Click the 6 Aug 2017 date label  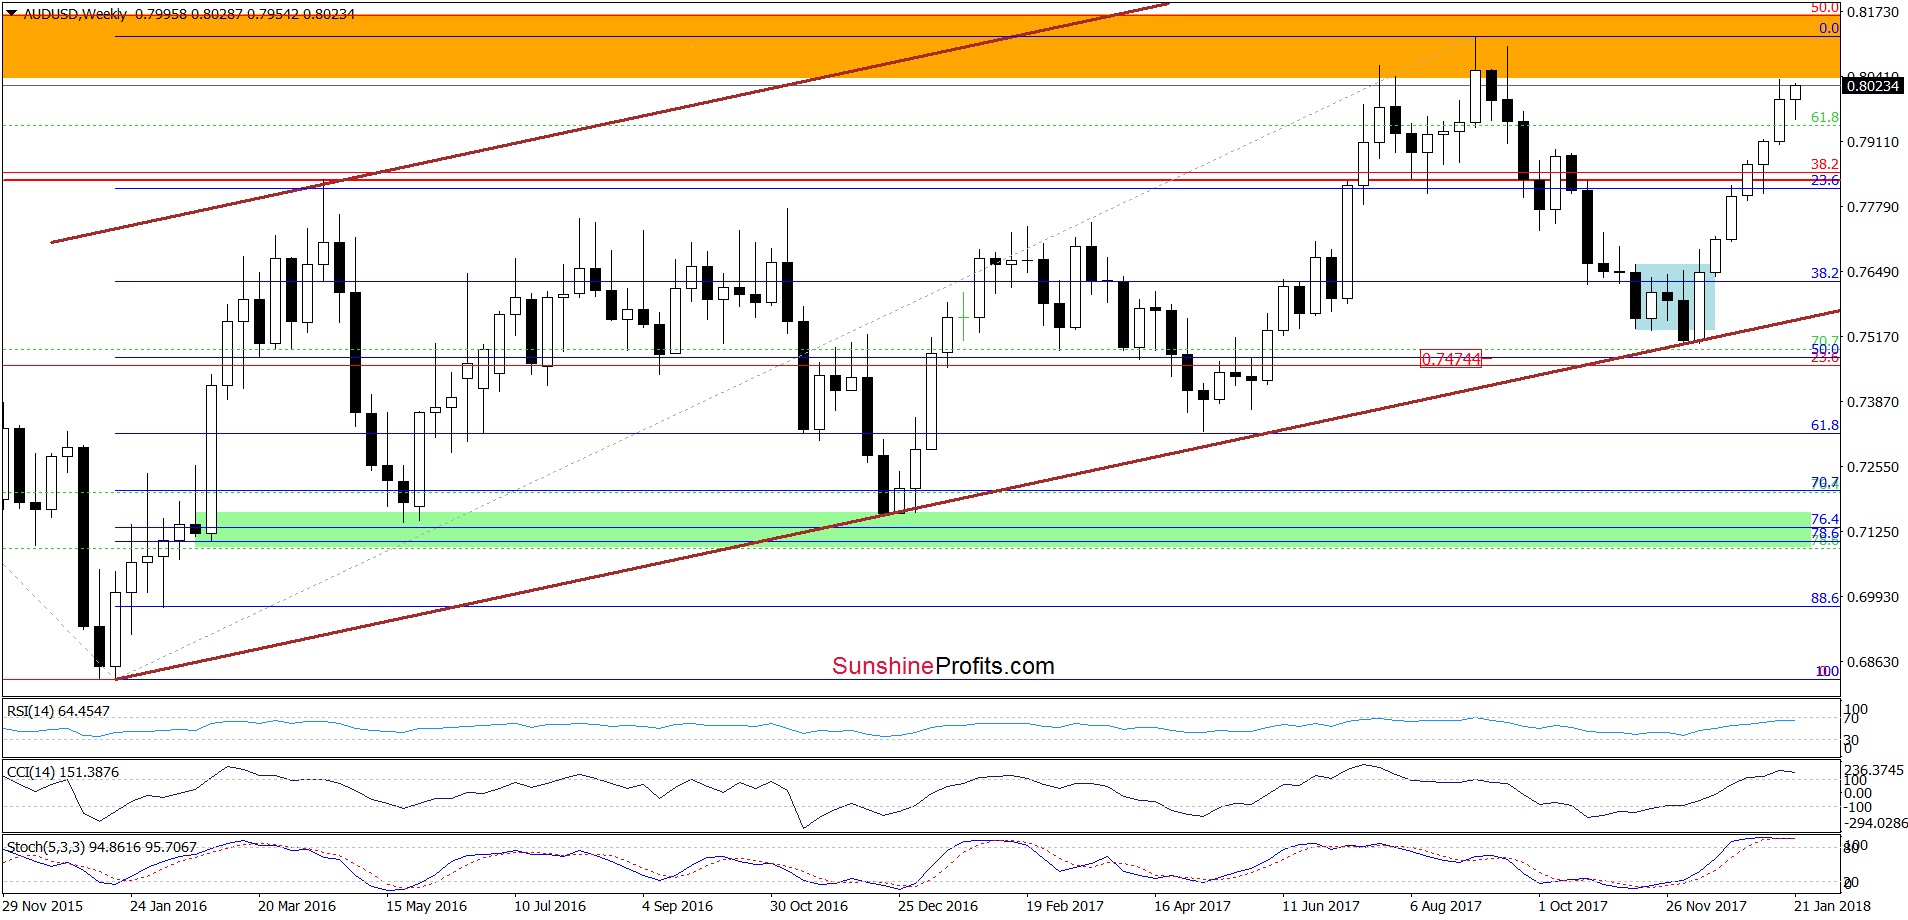coord(1446,906)
